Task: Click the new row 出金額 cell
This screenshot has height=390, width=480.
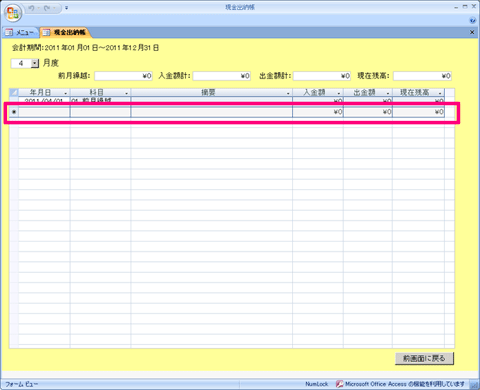Action: point(368,112)
